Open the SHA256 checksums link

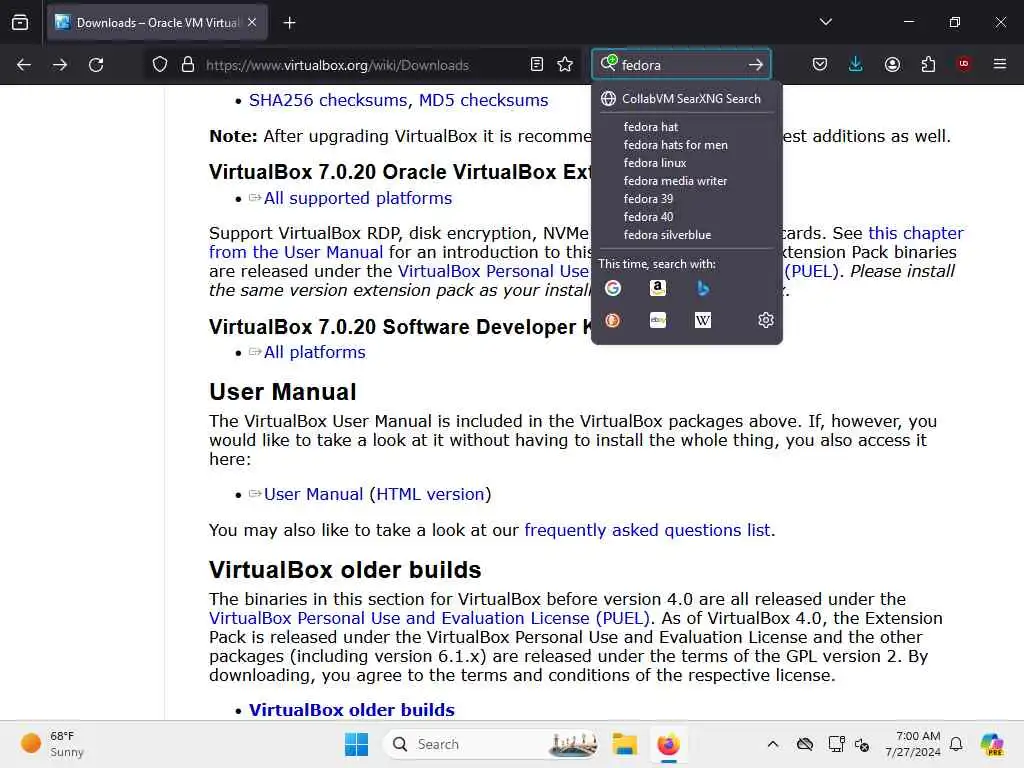pos(328,101)
